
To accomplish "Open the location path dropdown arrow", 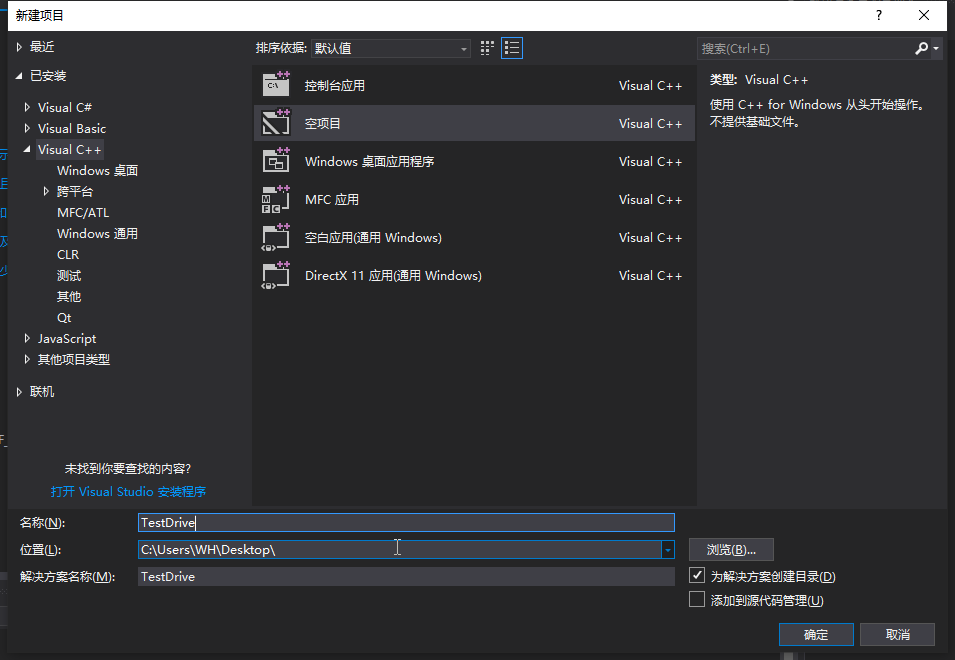I will (668, 549).
